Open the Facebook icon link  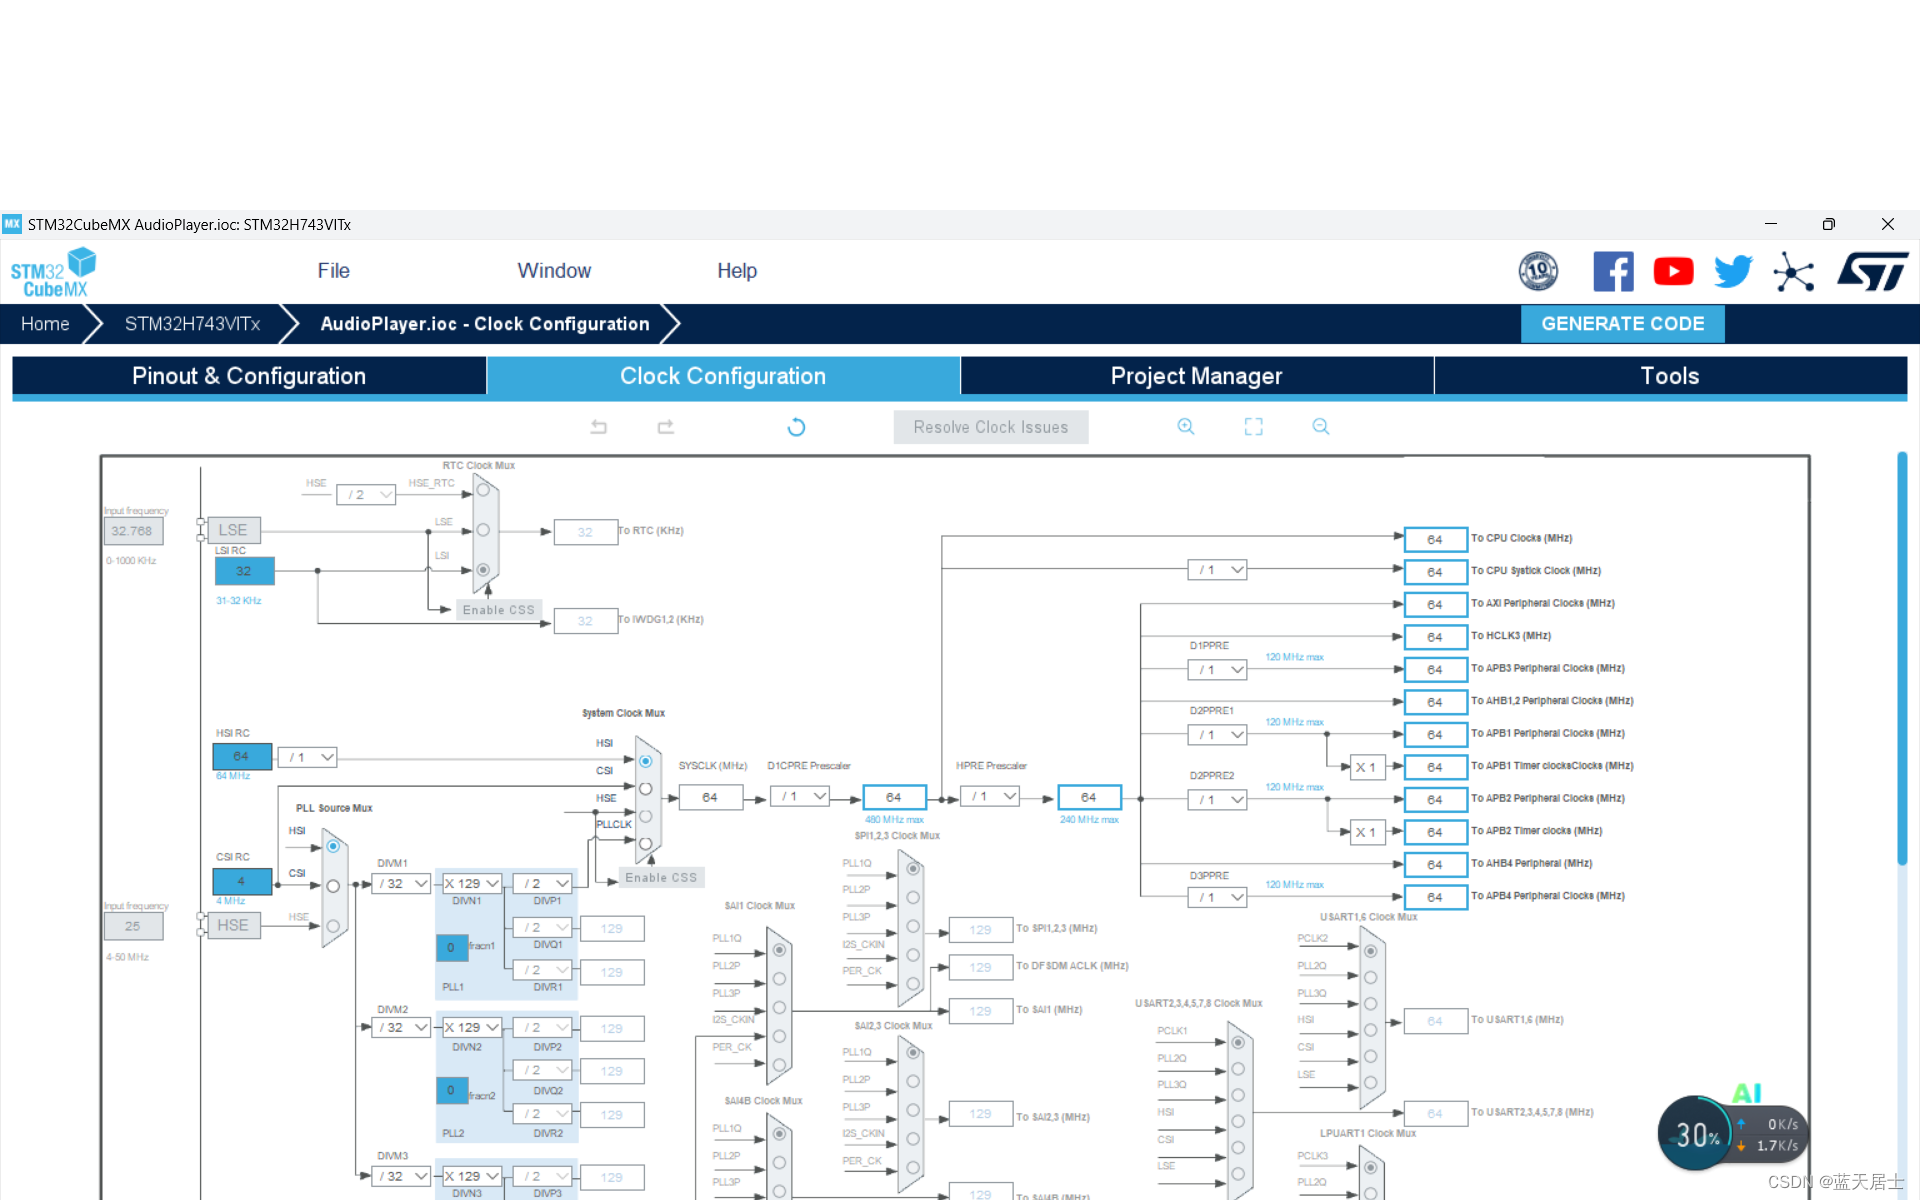point(1613,271)
